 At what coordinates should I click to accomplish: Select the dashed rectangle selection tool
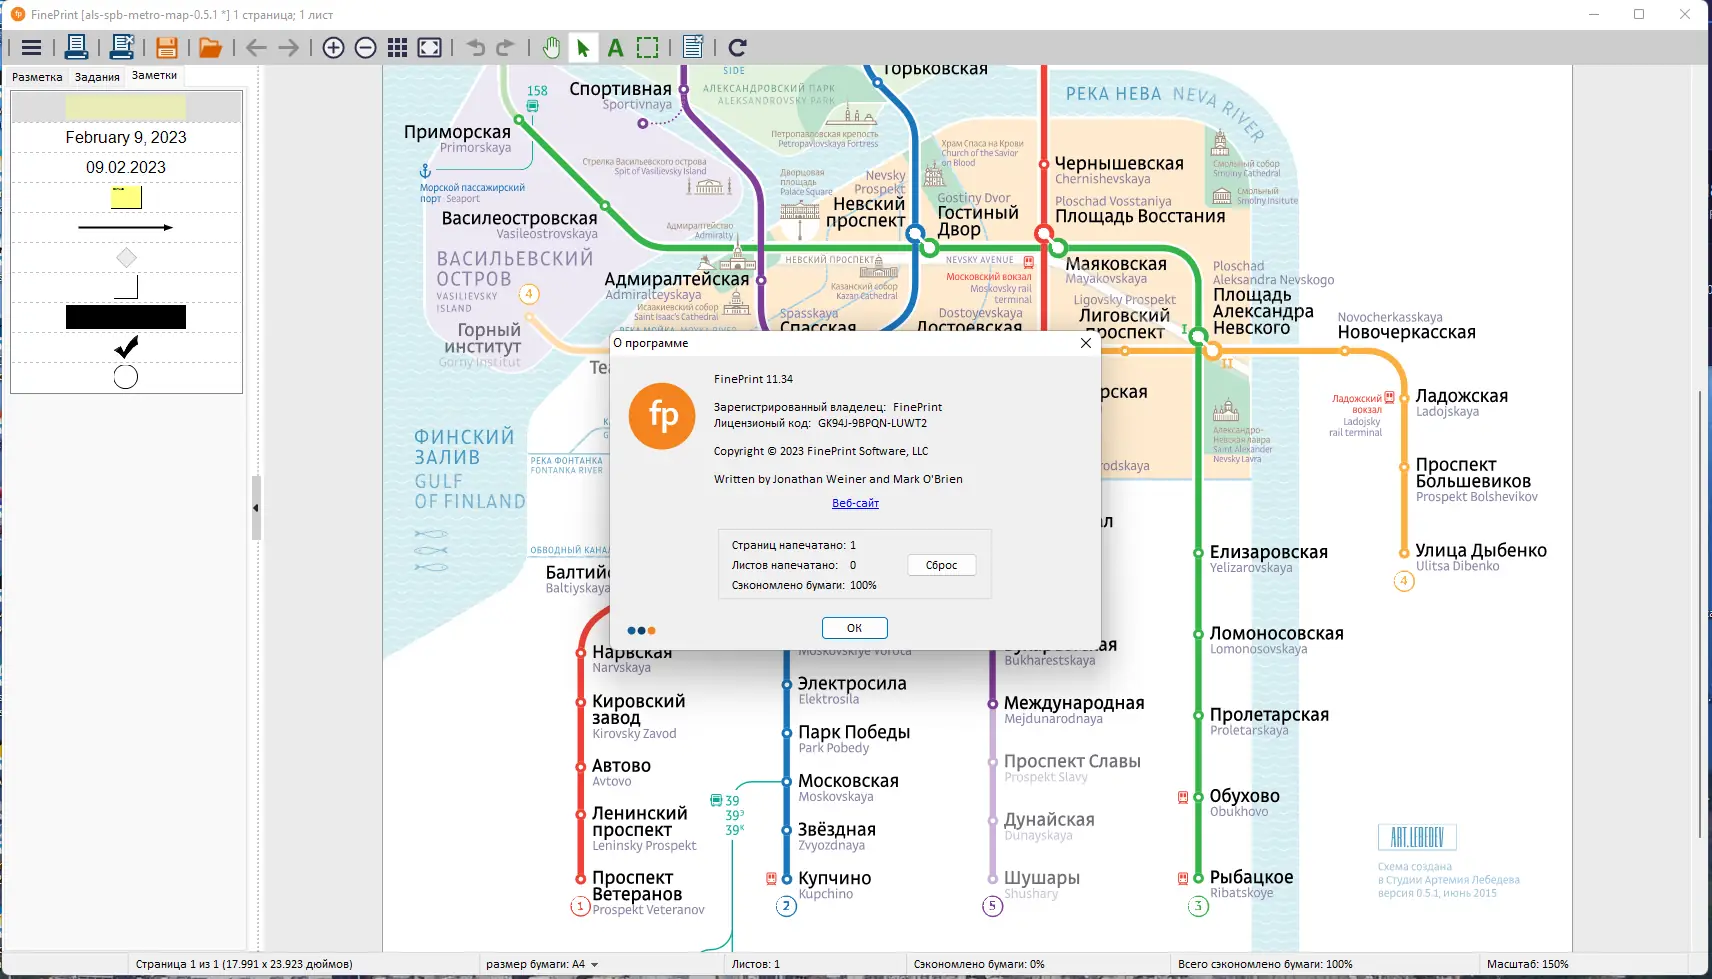(648, 47)
